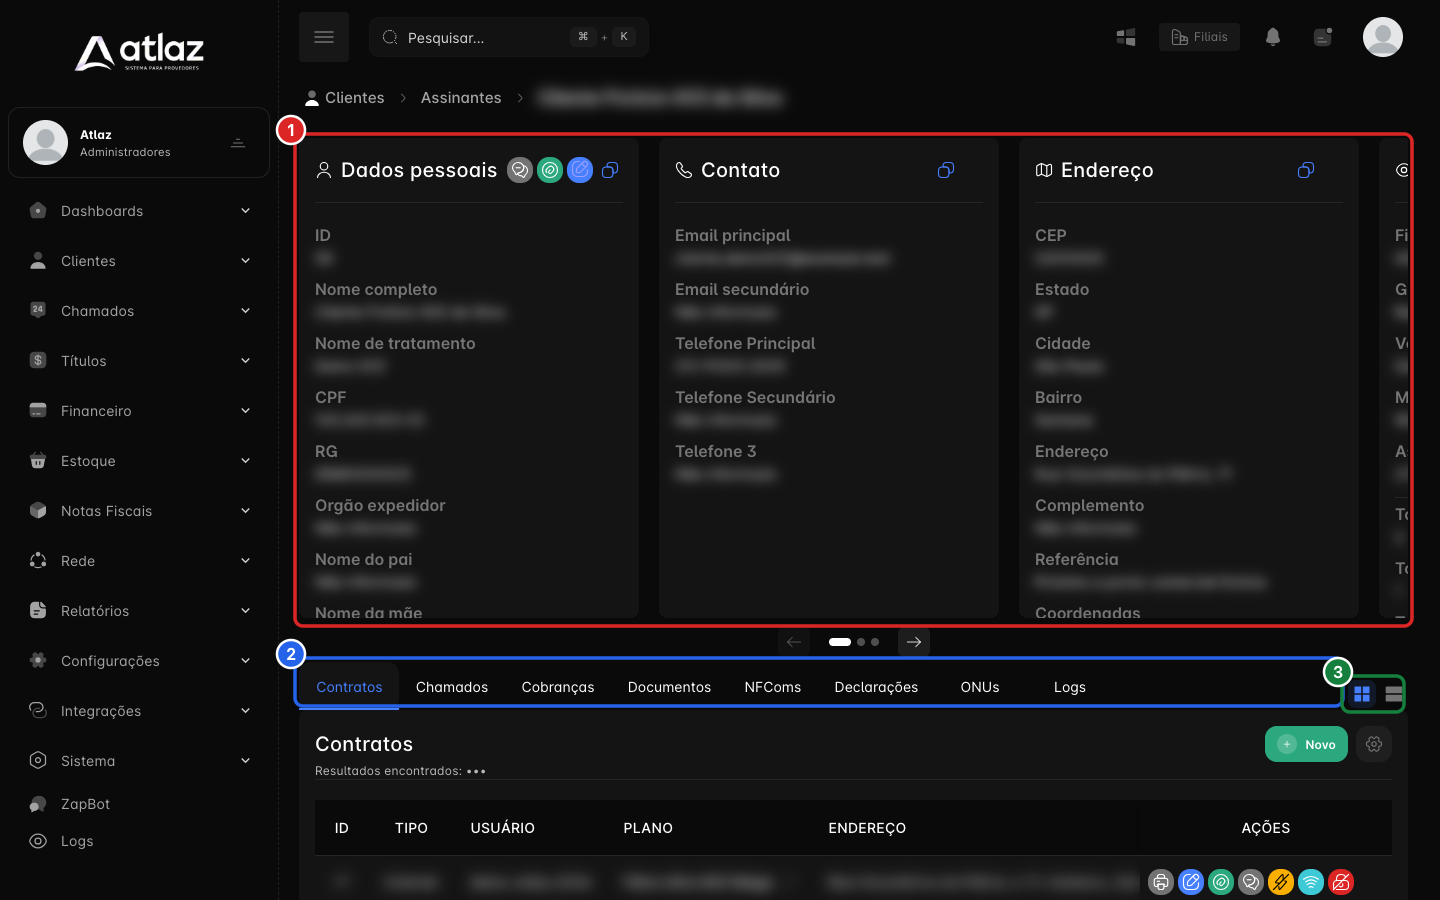Advance the cards carousel with the right arrow

pos(914,642)
